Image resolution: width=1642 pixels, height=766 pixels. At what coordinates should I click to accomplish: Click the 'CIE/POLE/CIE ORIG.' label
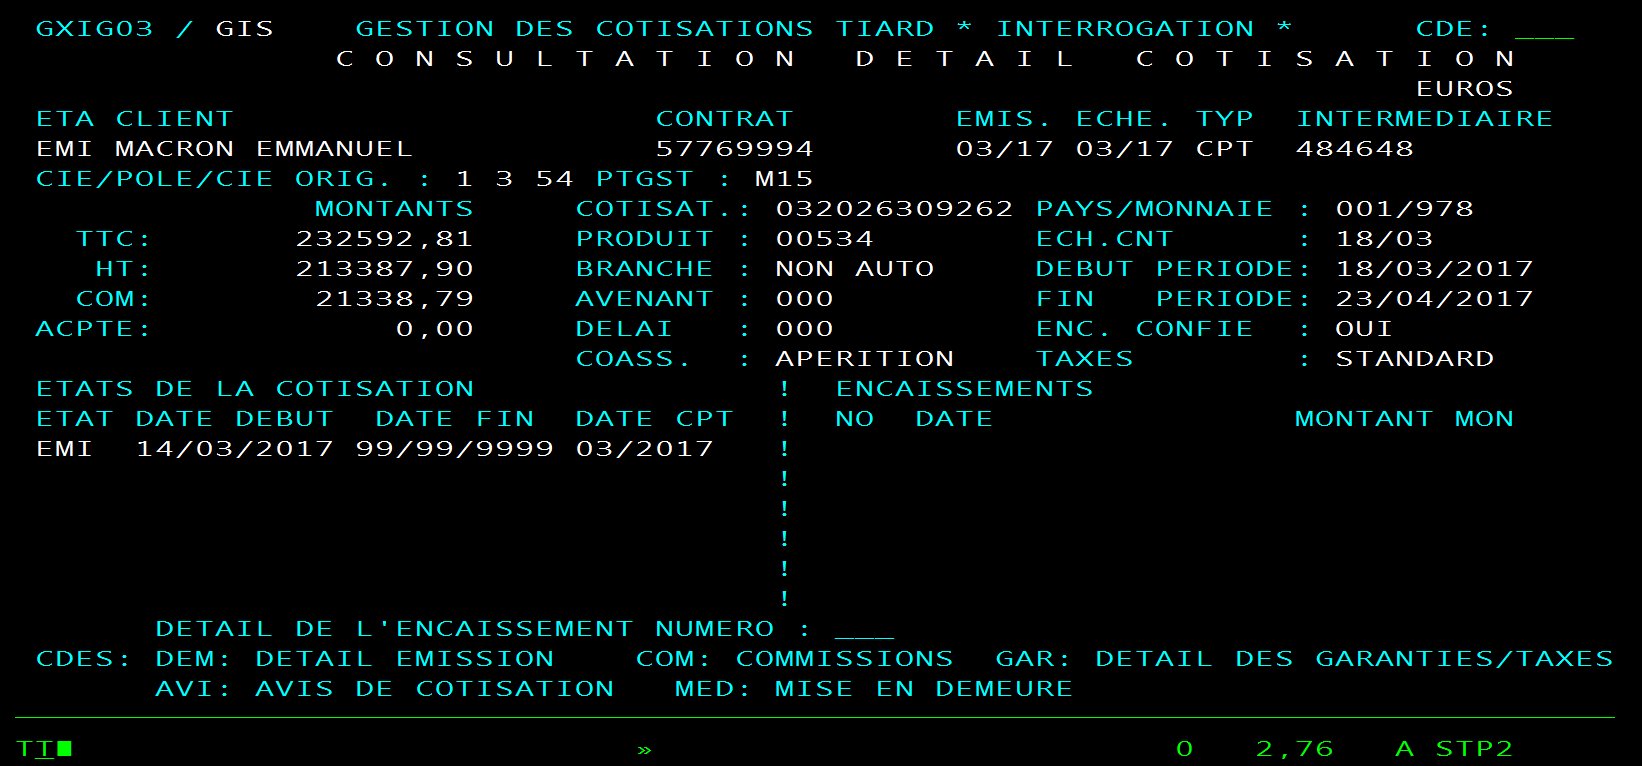point(213,179)
